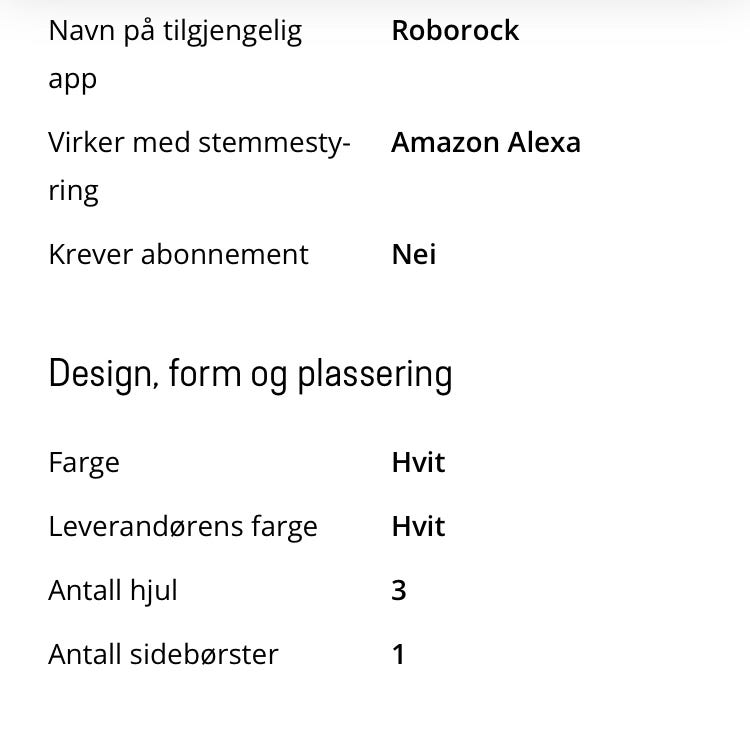The height and width of the screenshot is (745, 750).
Task: Select the 'Roborock' app name value
Action: tap(455, 31)
